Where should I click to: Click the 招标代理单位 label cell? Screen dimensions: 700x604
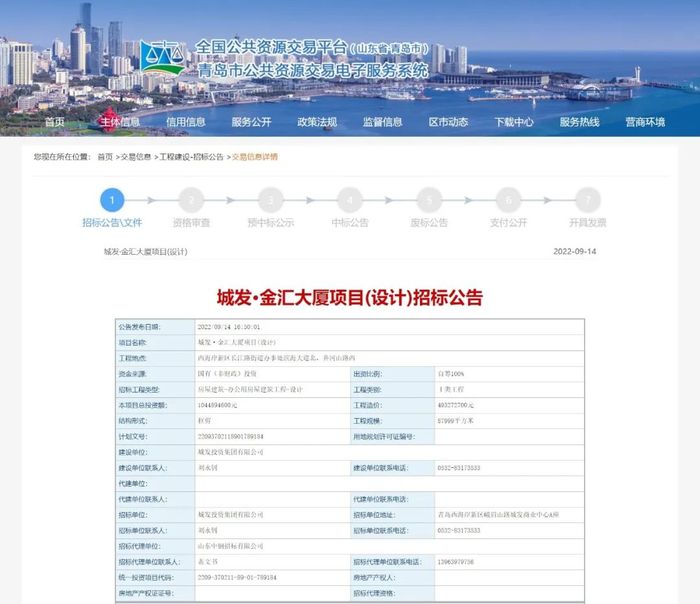tap(155, 546)
